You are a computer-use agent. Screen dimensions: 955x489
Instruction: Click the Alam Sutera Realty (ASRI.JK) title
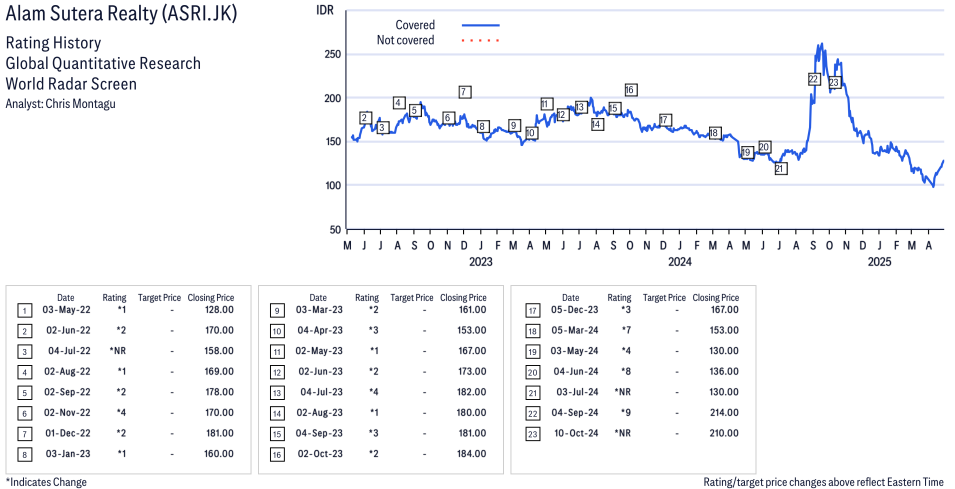pyautogui.click(x=121, y=14)
